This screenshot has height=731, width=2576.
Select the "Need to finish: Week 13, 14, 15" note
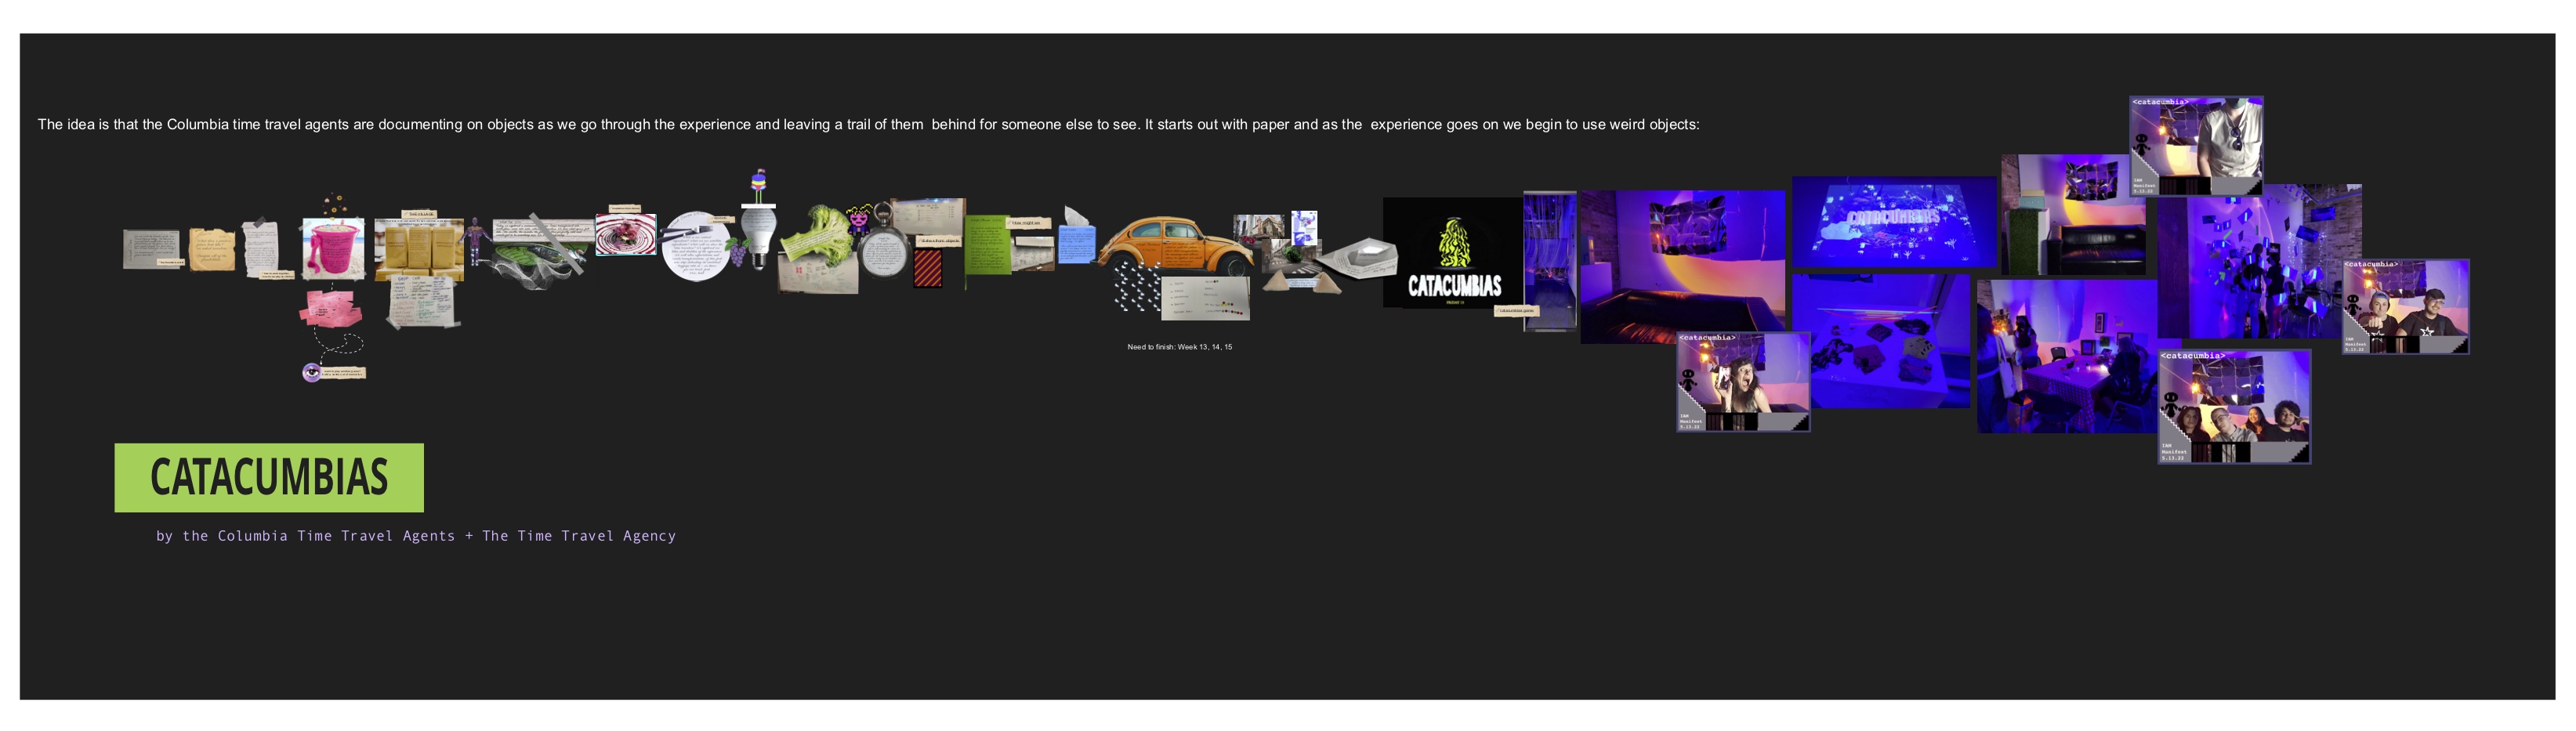(1180, 347)
